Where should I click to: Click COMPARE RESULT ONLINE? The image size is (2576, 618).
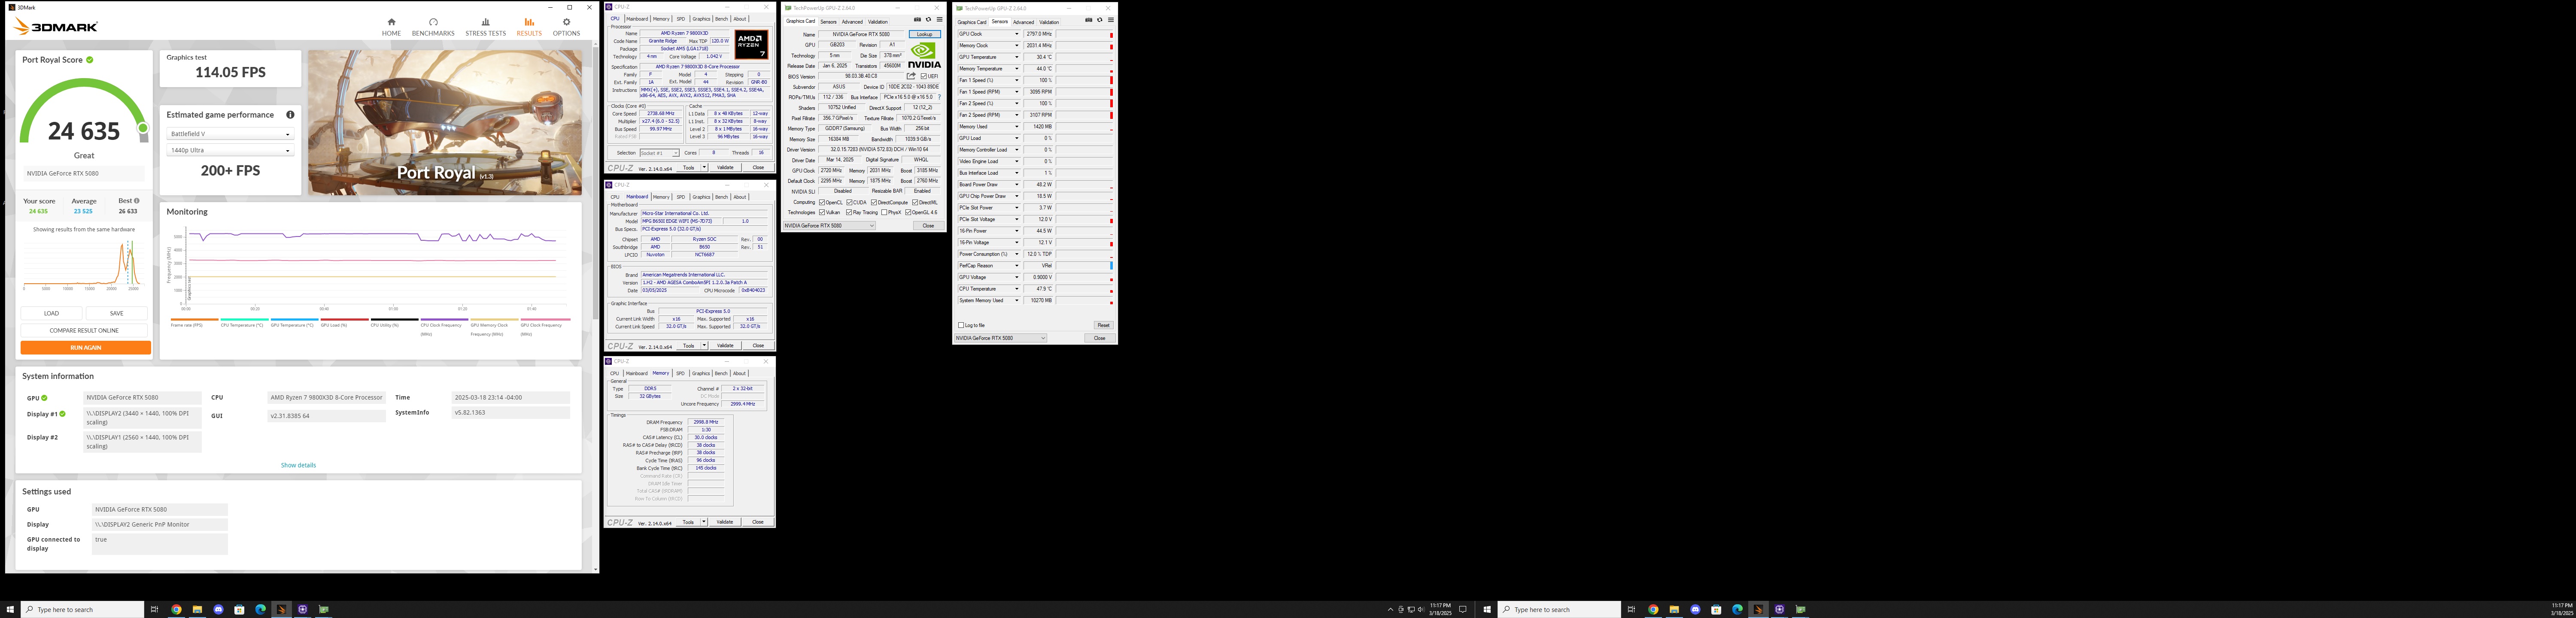click(85, 330)
